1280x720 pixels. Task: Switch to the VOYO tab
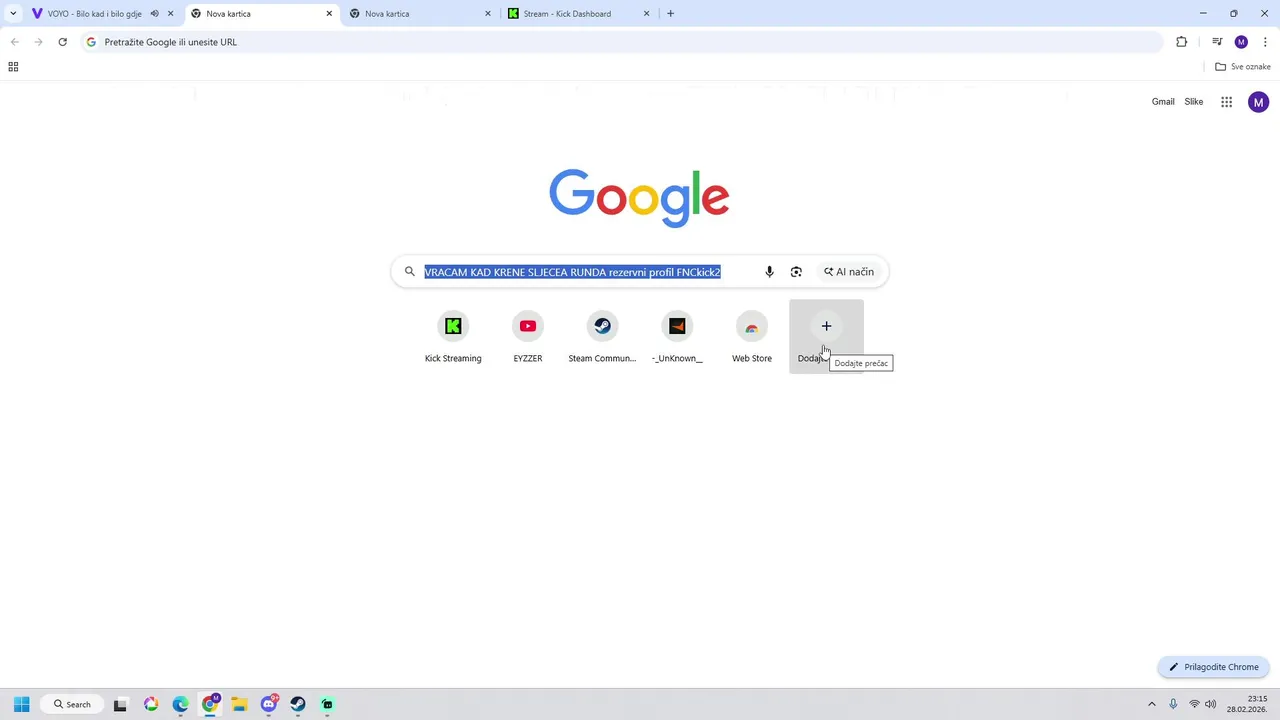coord(95,14)
